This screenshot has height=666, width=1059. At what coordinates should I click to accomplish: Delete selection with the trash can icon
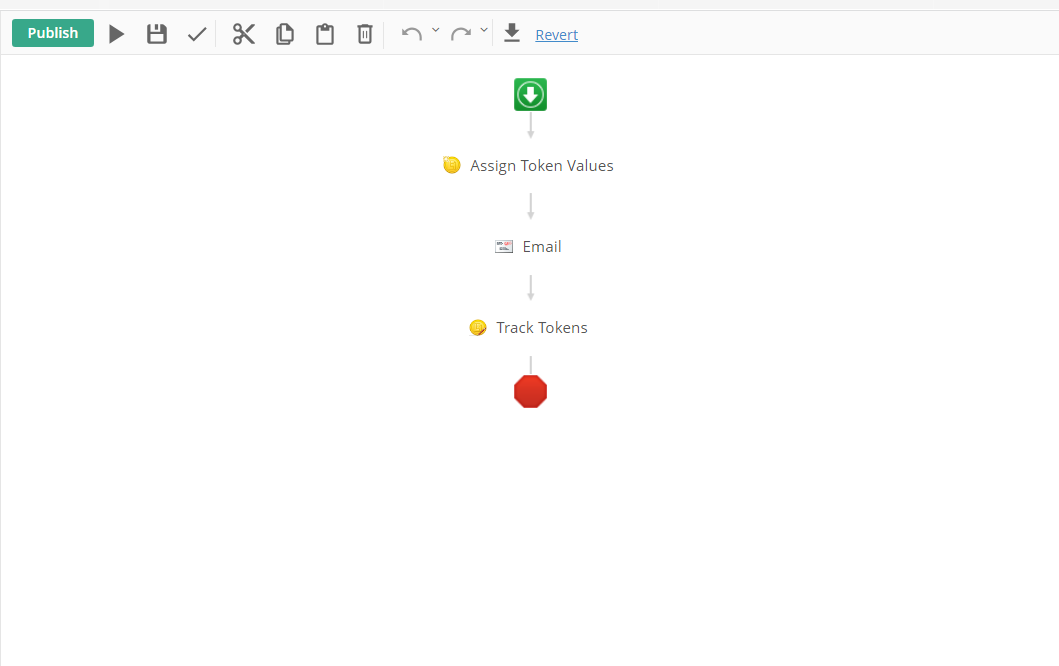[365, 34]
